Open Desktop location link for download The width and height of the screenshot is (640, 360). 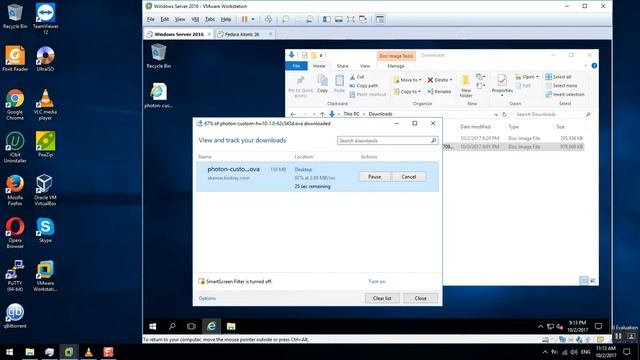303,169
